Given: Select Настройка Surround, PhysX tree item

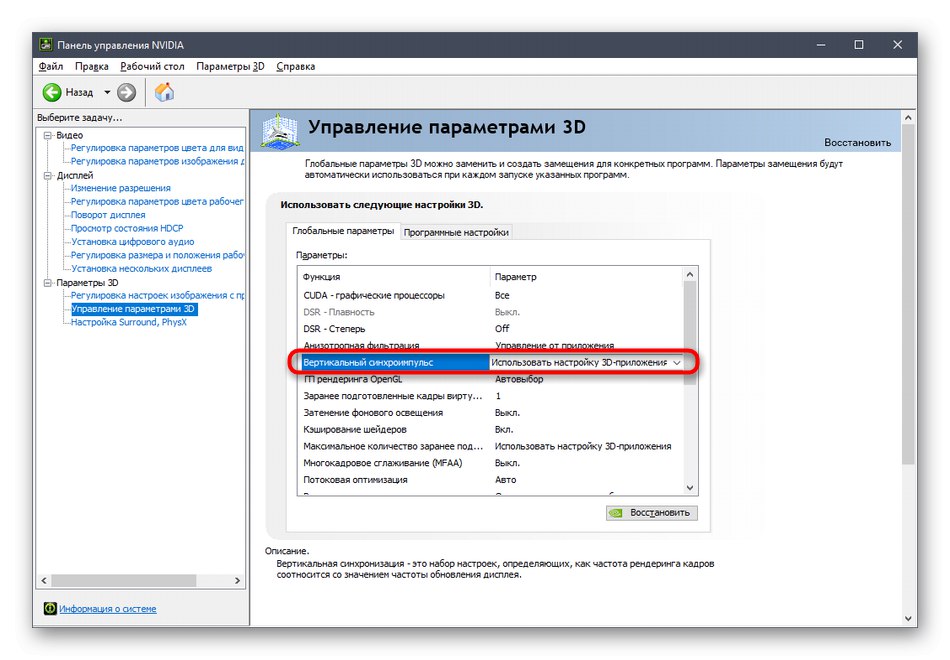Looking at the screenshot, I should tap(128, 322).
